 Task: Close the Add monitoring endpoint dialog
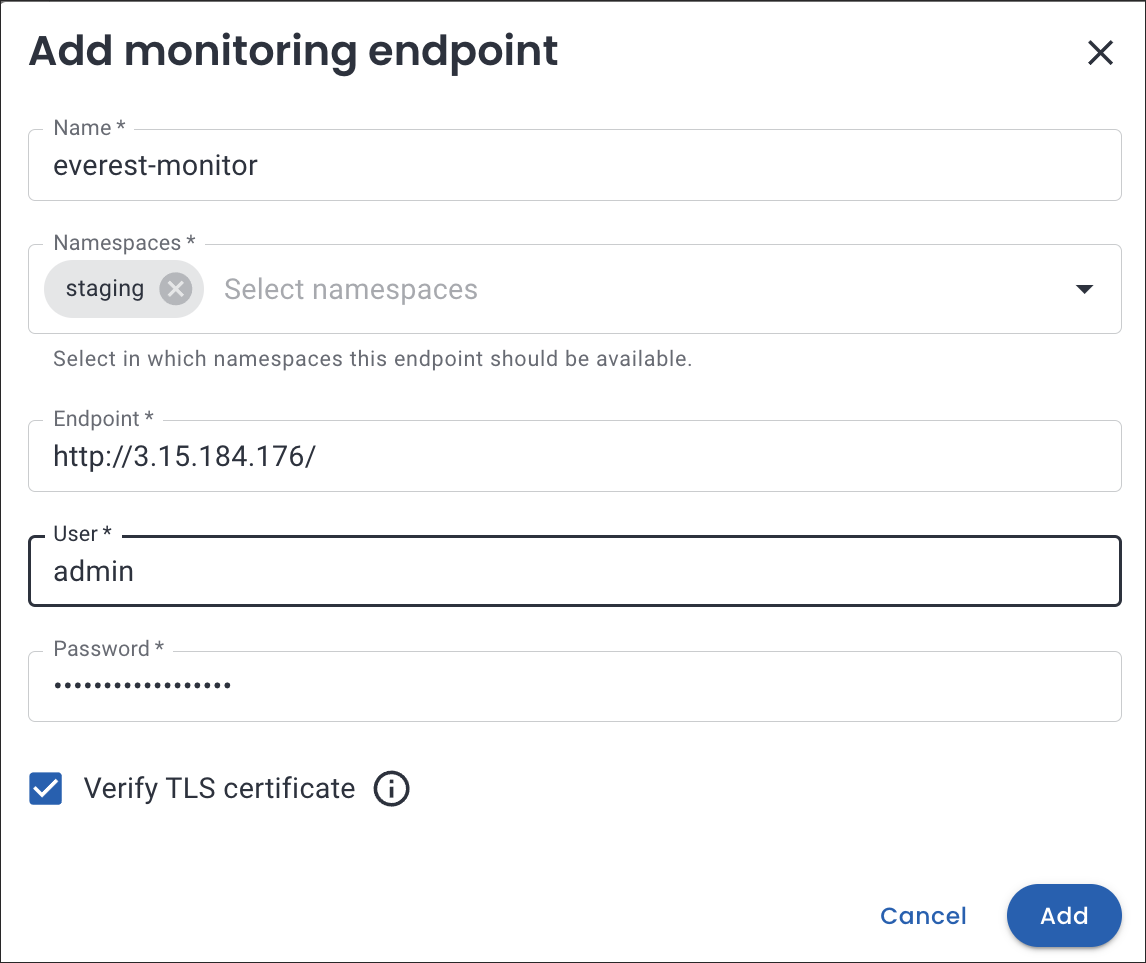[x=1100, y=53]
